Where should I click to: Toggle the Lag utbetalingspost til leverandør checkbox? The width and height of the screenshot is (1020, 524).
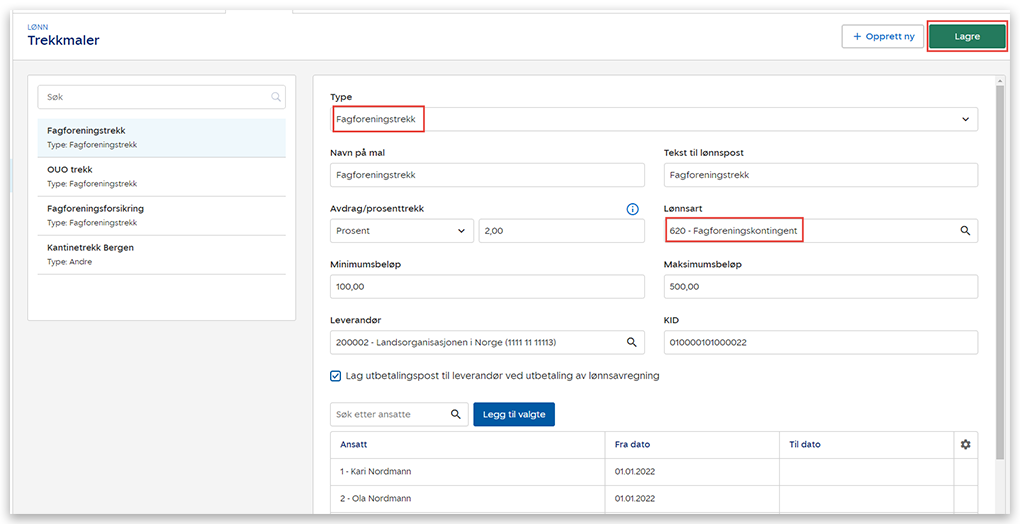coord(336,376)
